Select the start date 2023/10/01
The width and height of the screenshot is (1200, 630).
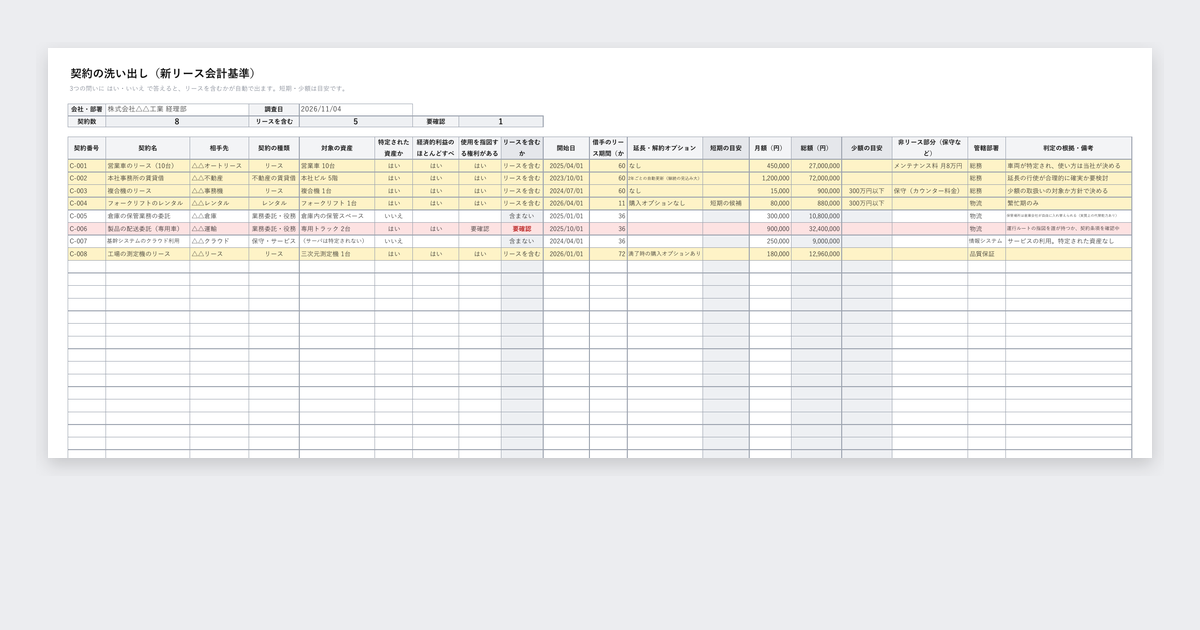(x=566, y=178)
